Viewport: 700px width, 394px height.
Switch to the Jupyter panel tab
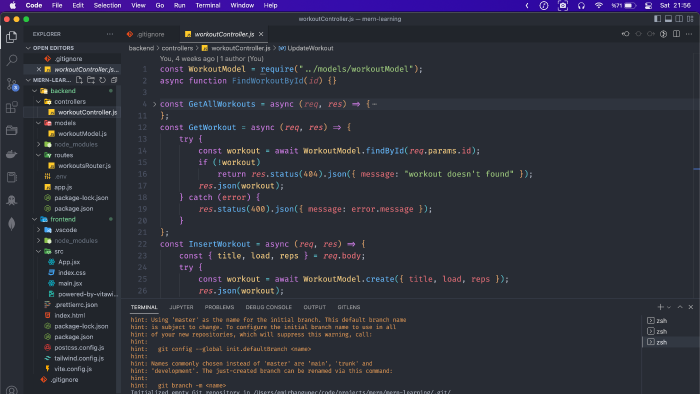[181, 307]
